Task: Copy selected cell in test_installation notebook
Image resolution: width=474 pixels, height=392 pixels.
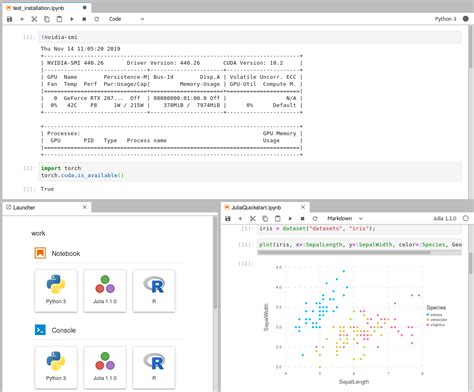Action: point(47,19)
